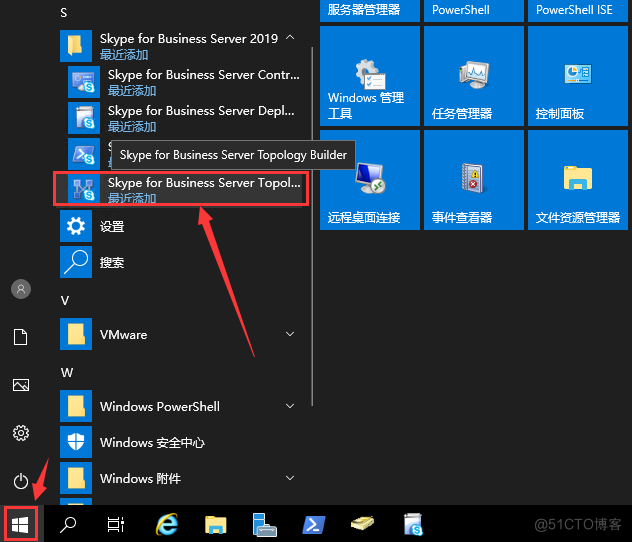Open Skype for Business Server Topology Builder
The height and width of the screenshot is (542, 632).
pyautogui.click(x=181, y=189)
